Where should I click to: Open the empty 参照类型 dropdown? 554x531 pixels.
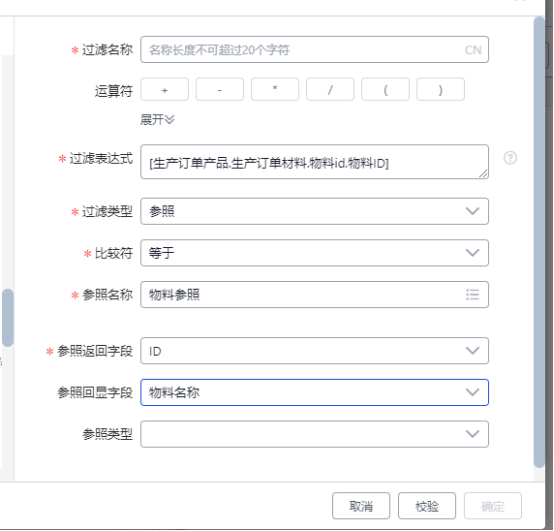pyautogui.click(x=314, y=434)
